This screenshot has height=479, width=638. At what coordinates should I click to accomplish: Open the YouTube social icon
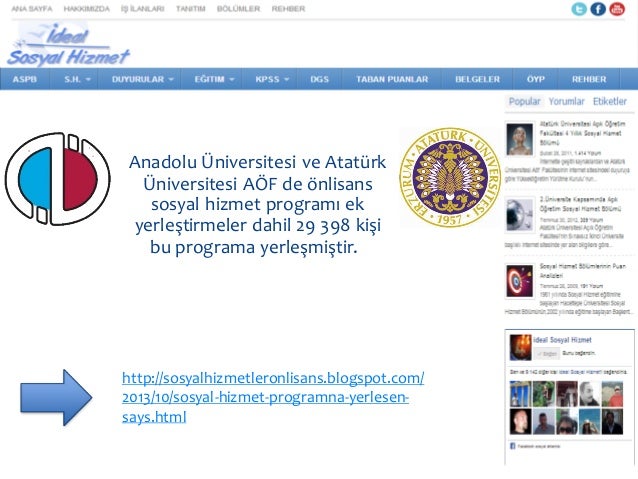[x=617, y=9]
